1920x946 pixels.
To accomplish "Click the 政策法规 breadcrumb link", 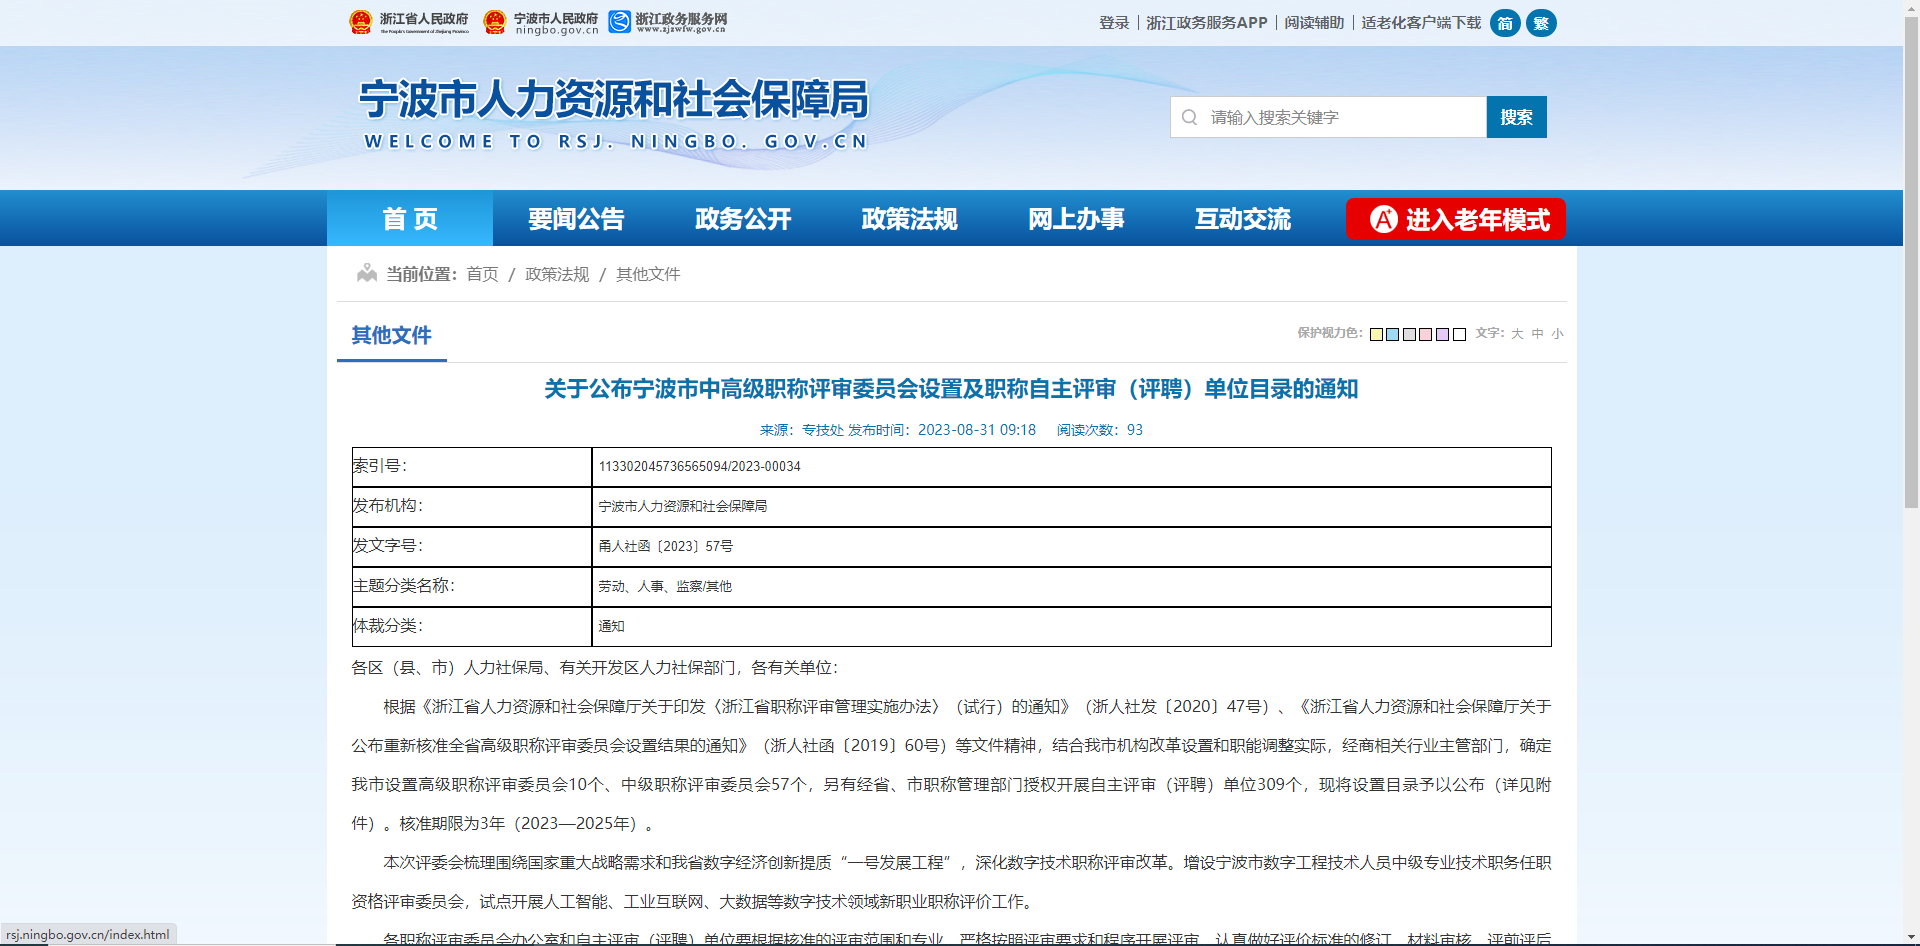I will coord(557,274).
